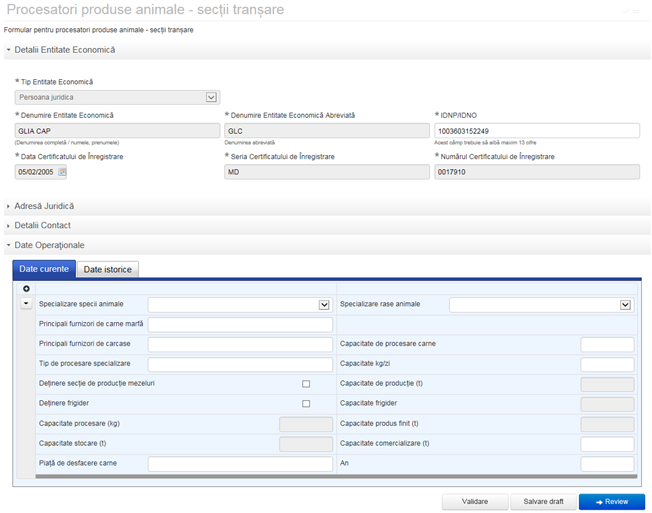This screenshot has height=513, width=652.
Task: Open the Tip Entitate Economică dropdown
Action: [211, 97]
